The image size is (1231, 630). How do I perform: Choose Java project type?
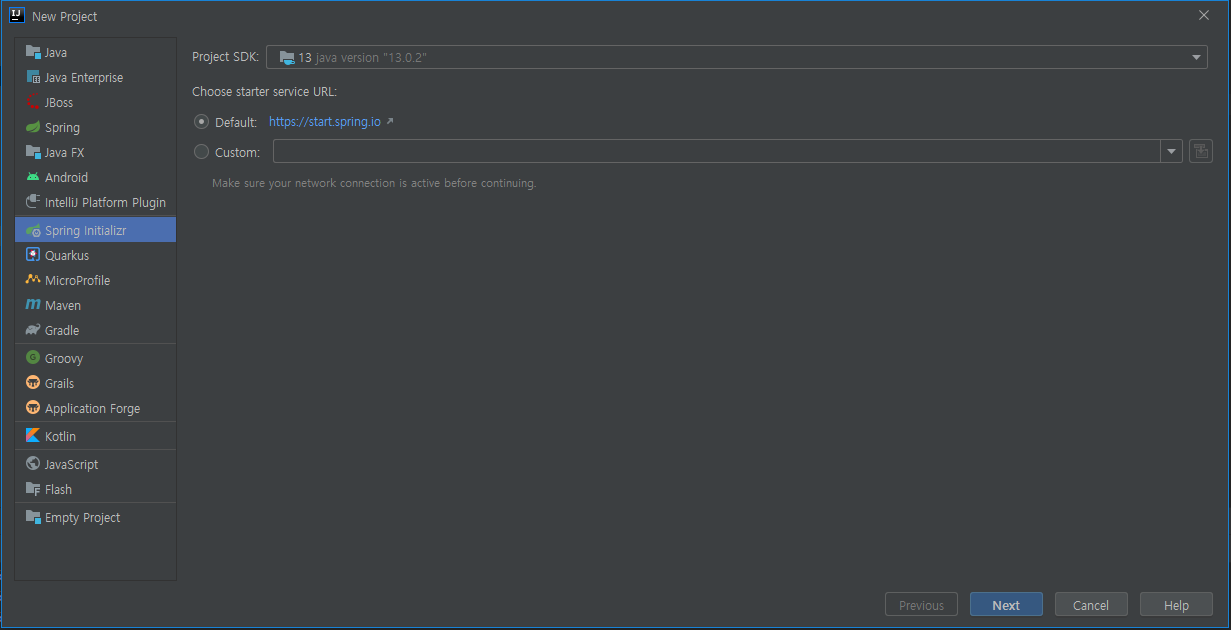click(96, 52)
